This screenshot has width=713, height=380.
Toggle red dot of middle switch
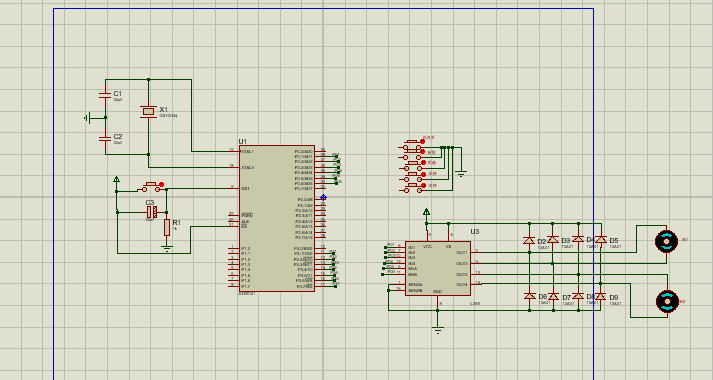[x=423, y=163]
